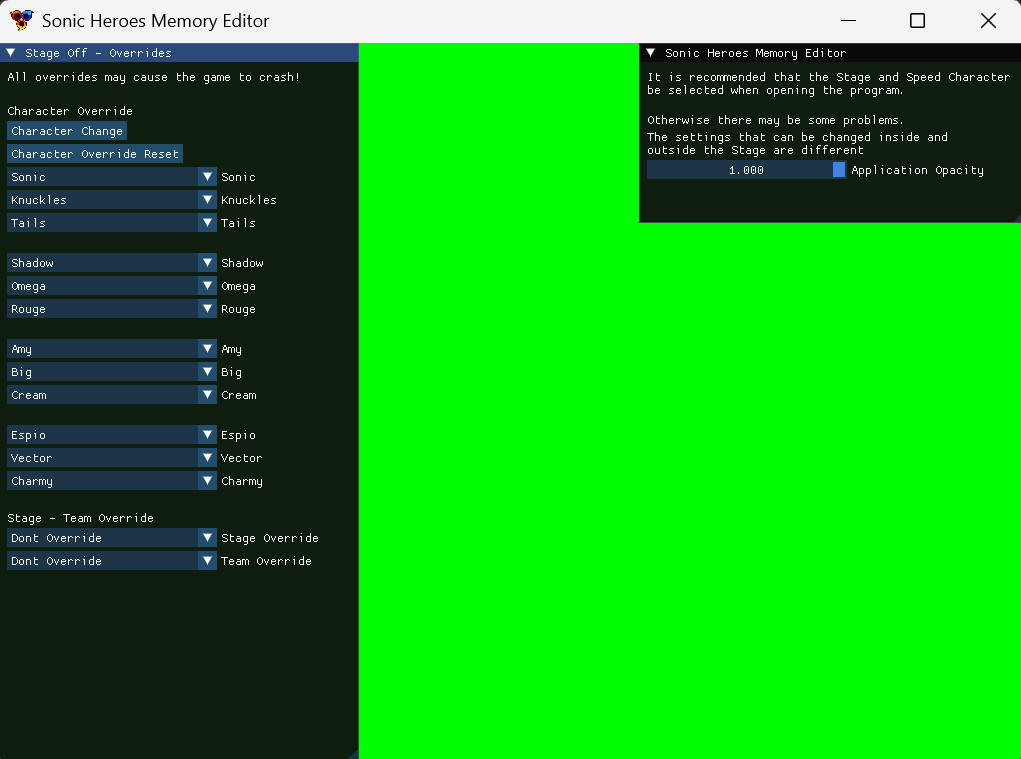Open the Team Override dropdown
This screenshot has height=759, width=1021.
(x=207, y=560)
